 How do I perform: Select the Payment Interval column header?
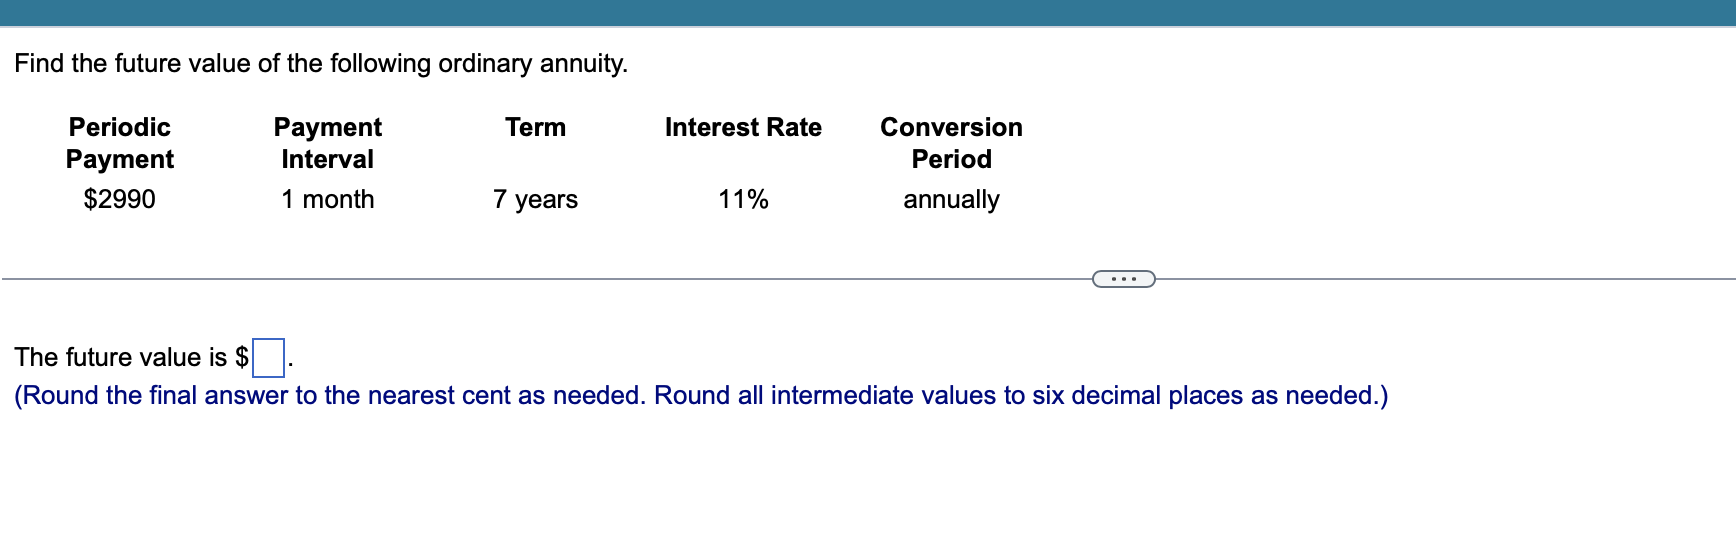tap(328, 143)
